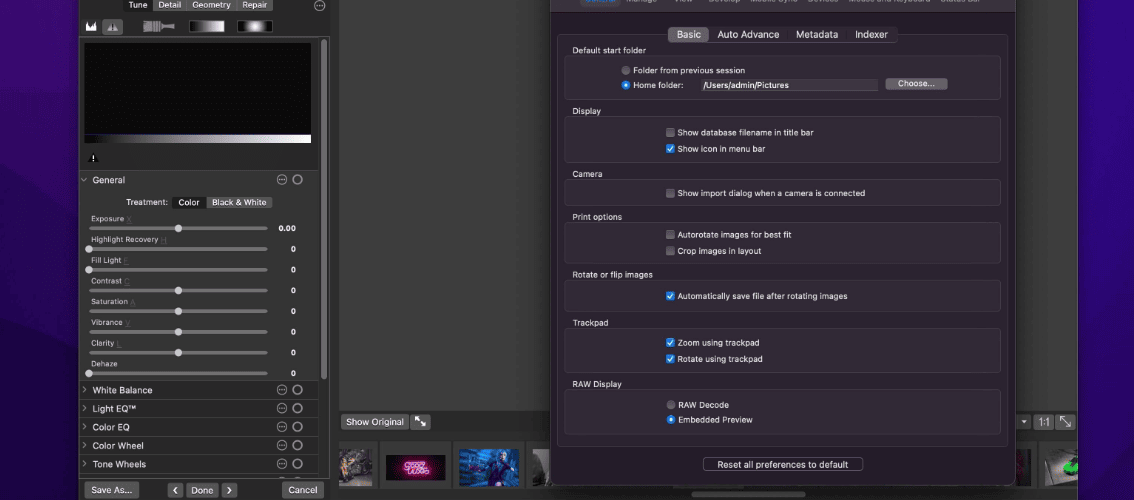Click the Choose... folder button

pyautogui.click(x=916, y=84)
